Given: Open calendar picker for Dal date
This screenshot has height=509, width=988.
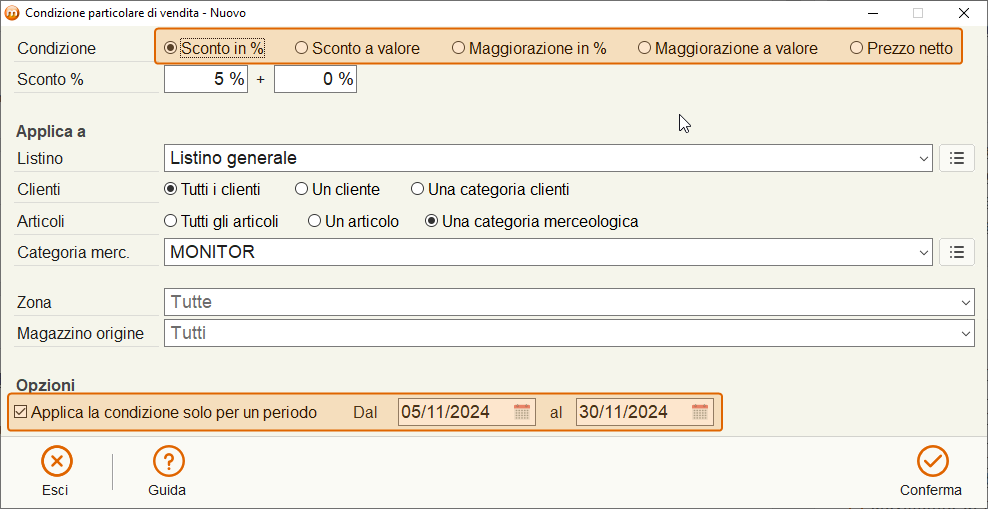Looking at the screenshot, I should point(522,412).
